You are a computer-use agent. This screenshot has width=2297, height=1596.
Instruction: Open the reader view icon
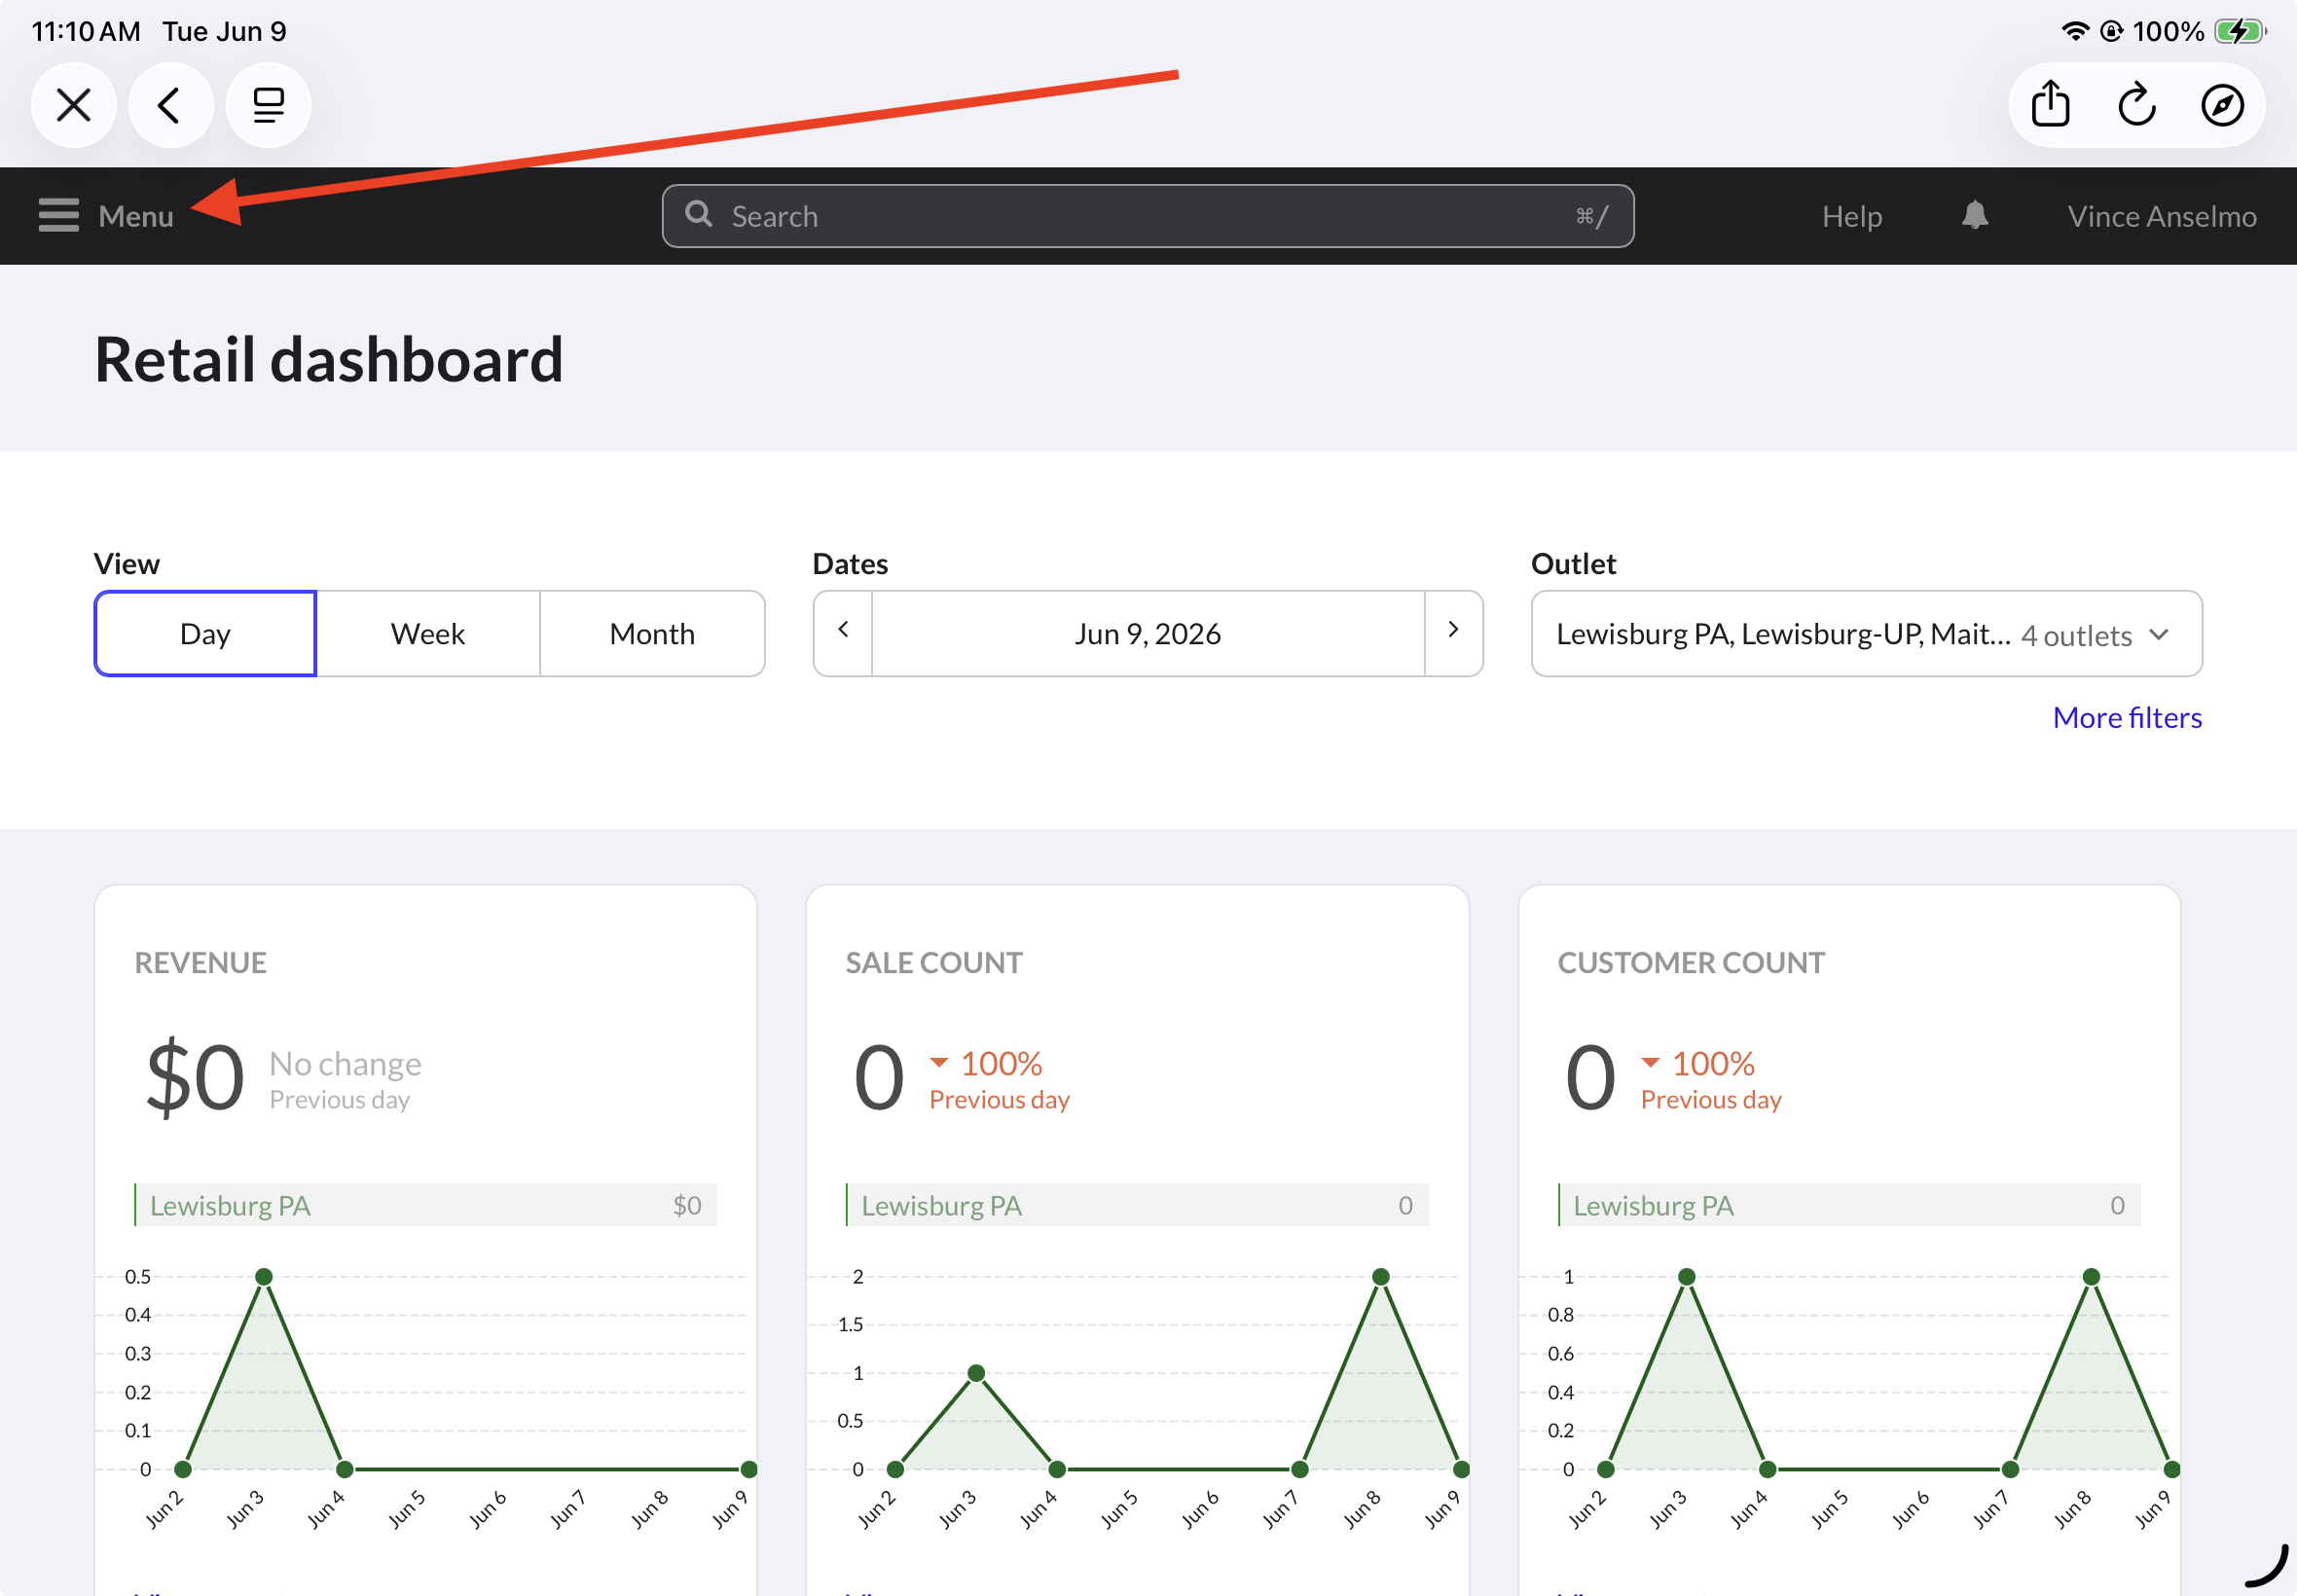(268, 105)
